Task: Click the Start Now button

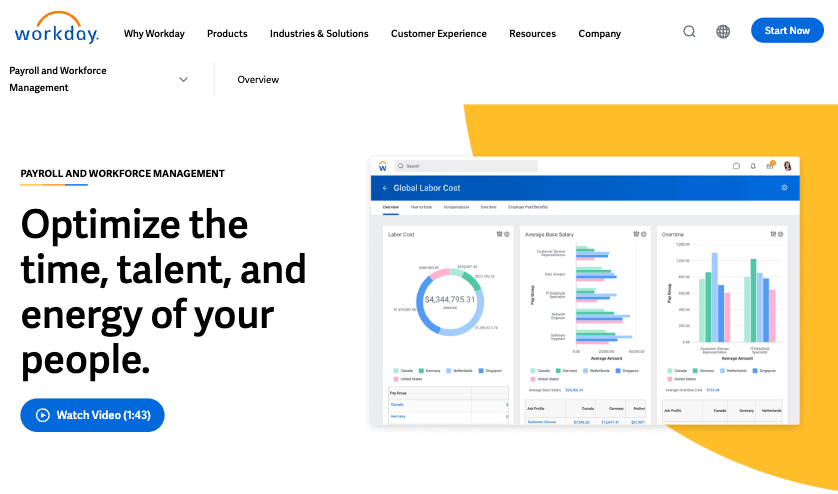Action: click(x=787, y=30)
